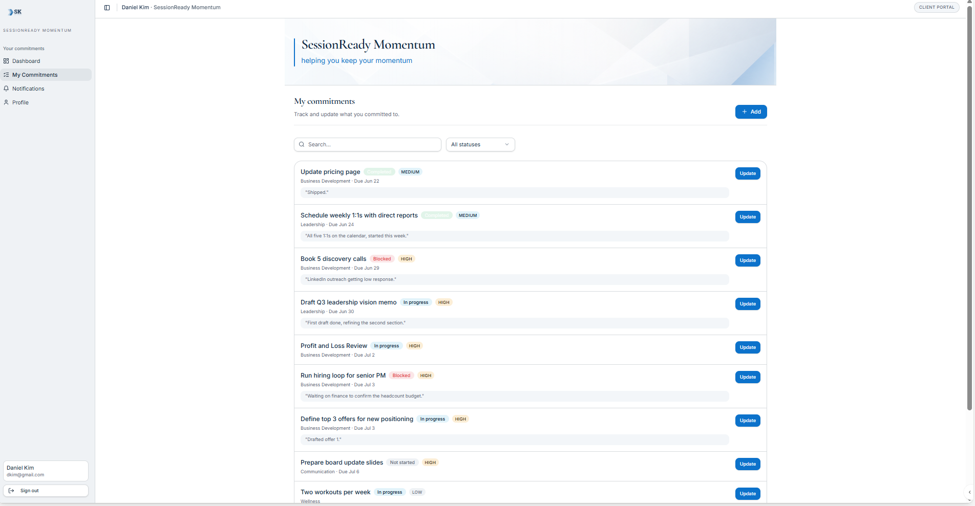Click 'LinkedIn outreach getting low response' note
The height and width of the screenshot is (506, 975).
(514, 280)
